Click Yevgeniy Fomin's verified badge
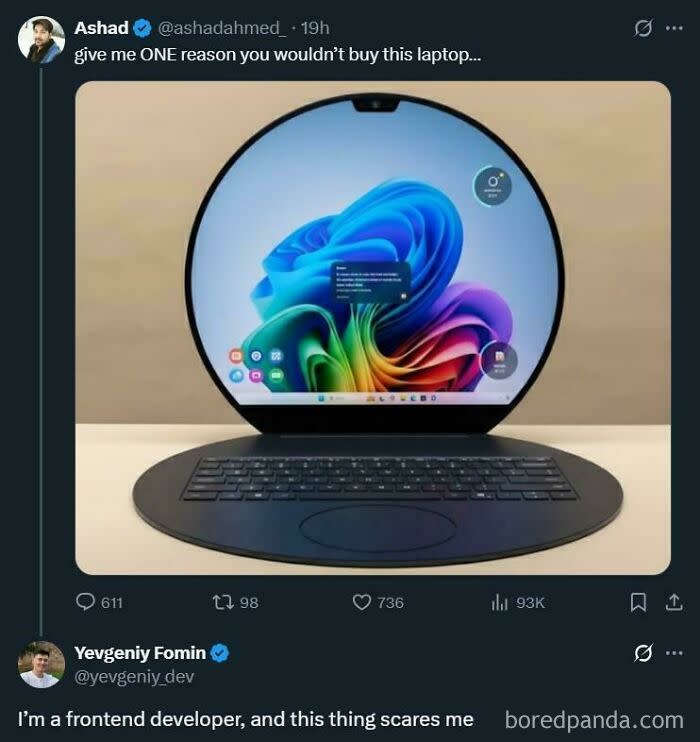700x742 pixels. click(x=219, y=653)
